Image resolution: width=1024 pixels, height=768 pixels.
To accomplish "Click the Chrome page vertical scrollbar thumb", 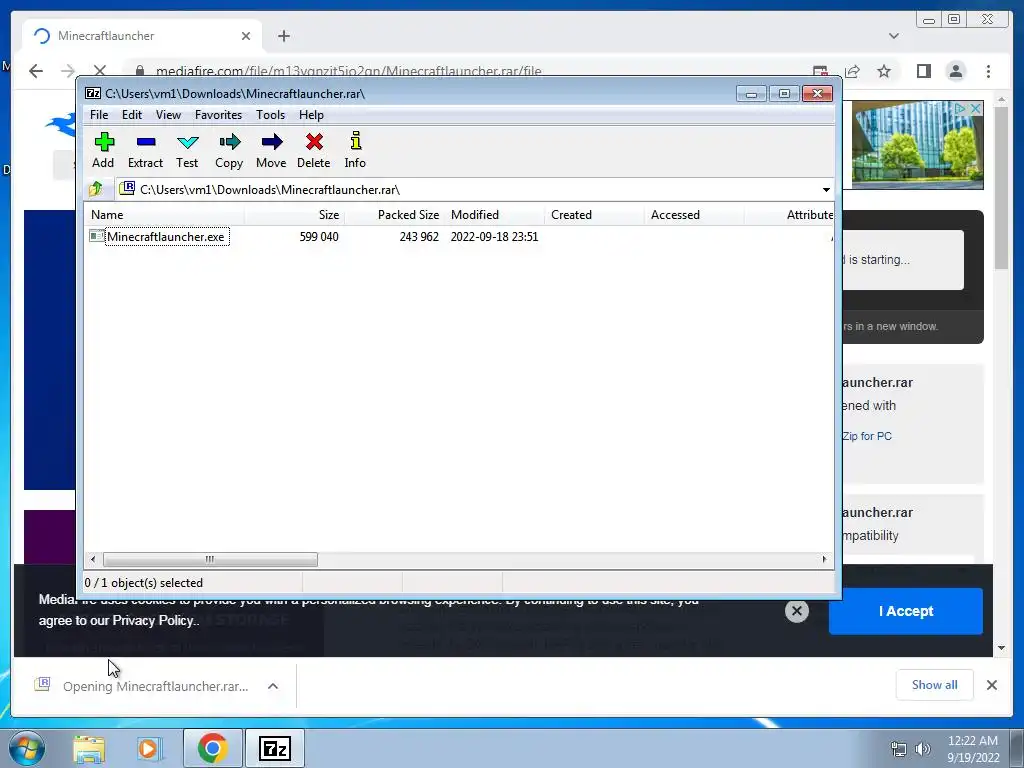I will (1001, 187).
